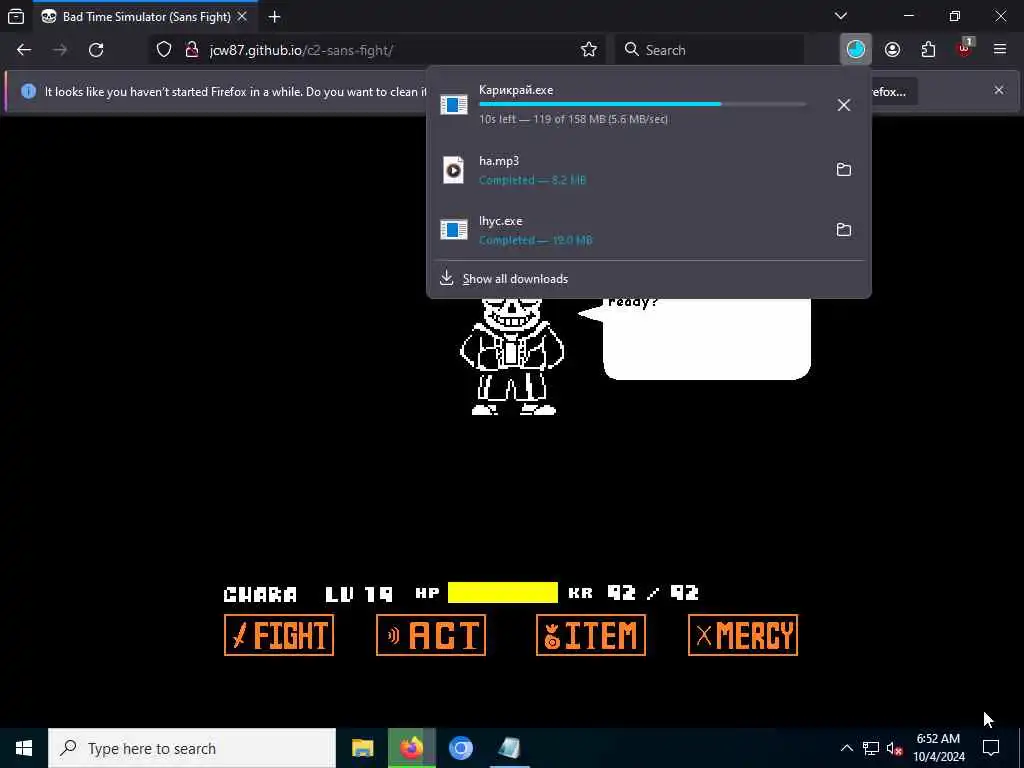Choose the FIGHT button in the game
Viewport: 1024px width, 768px height.
[x=279, y=635]
